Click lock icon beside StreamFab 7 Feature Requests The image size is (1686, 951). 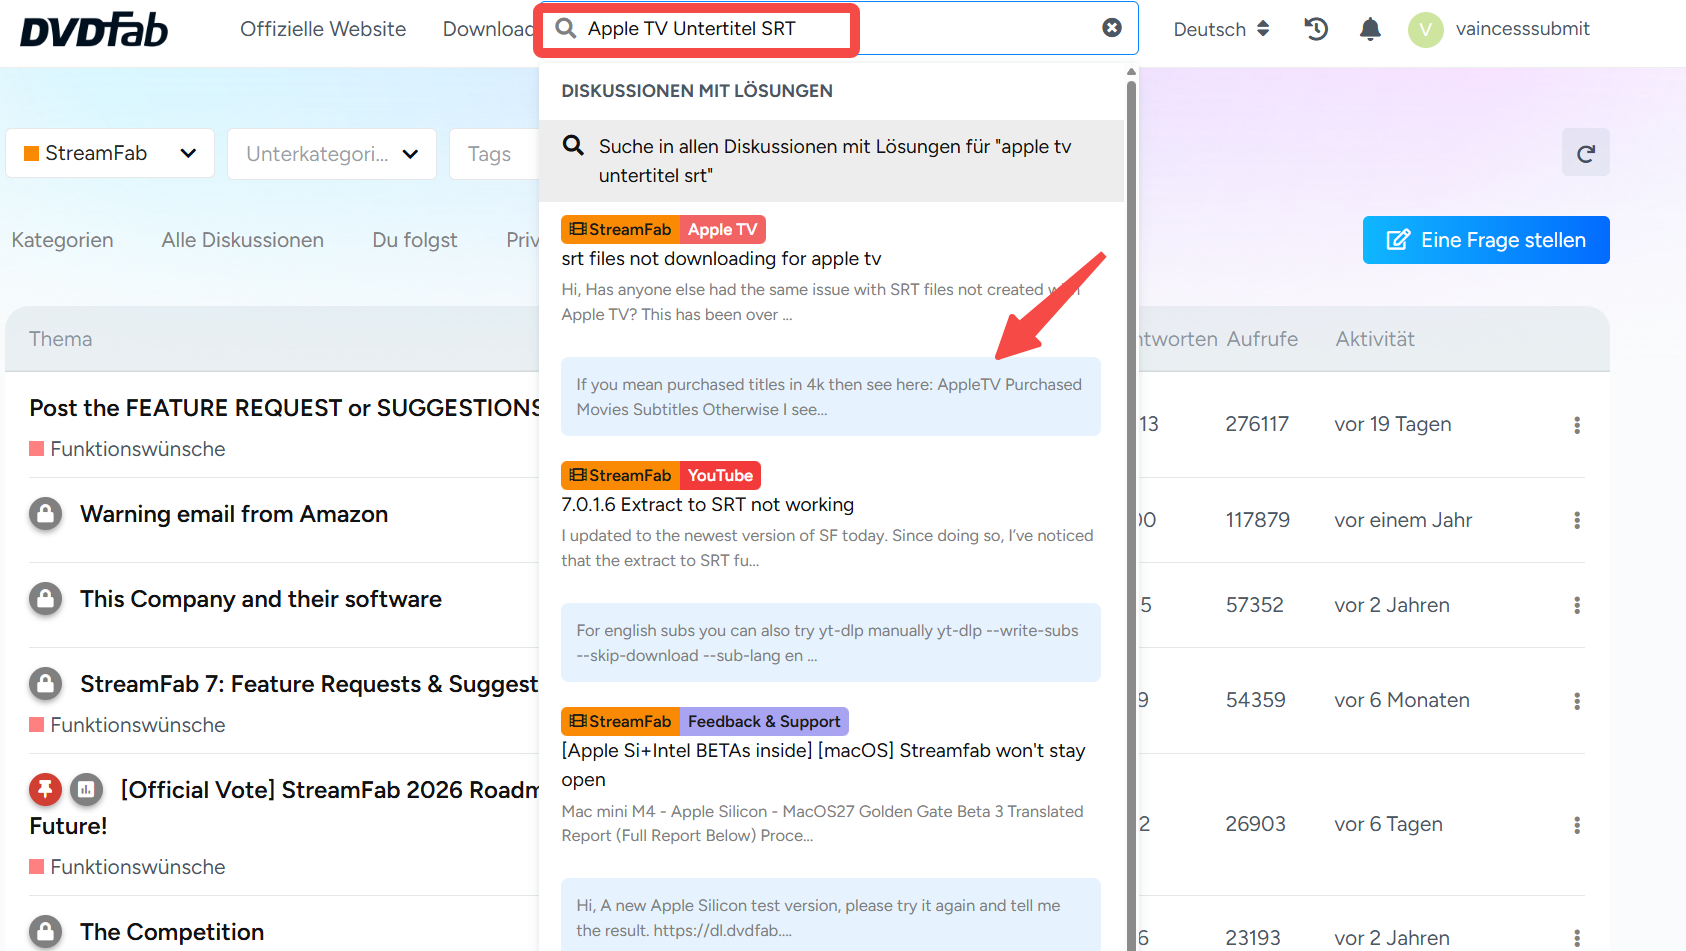[45, 684]
